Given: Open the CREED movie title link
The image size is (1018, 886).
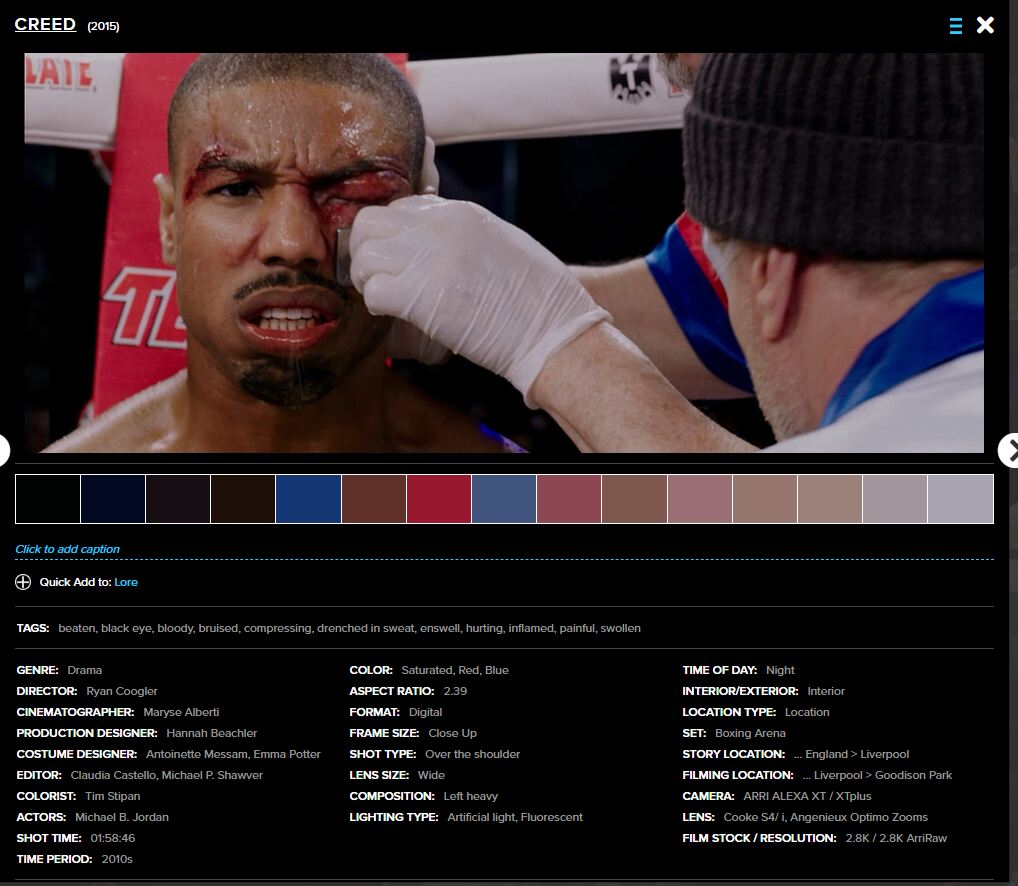Looking at the screenshot, I should (x=45, y=24).
